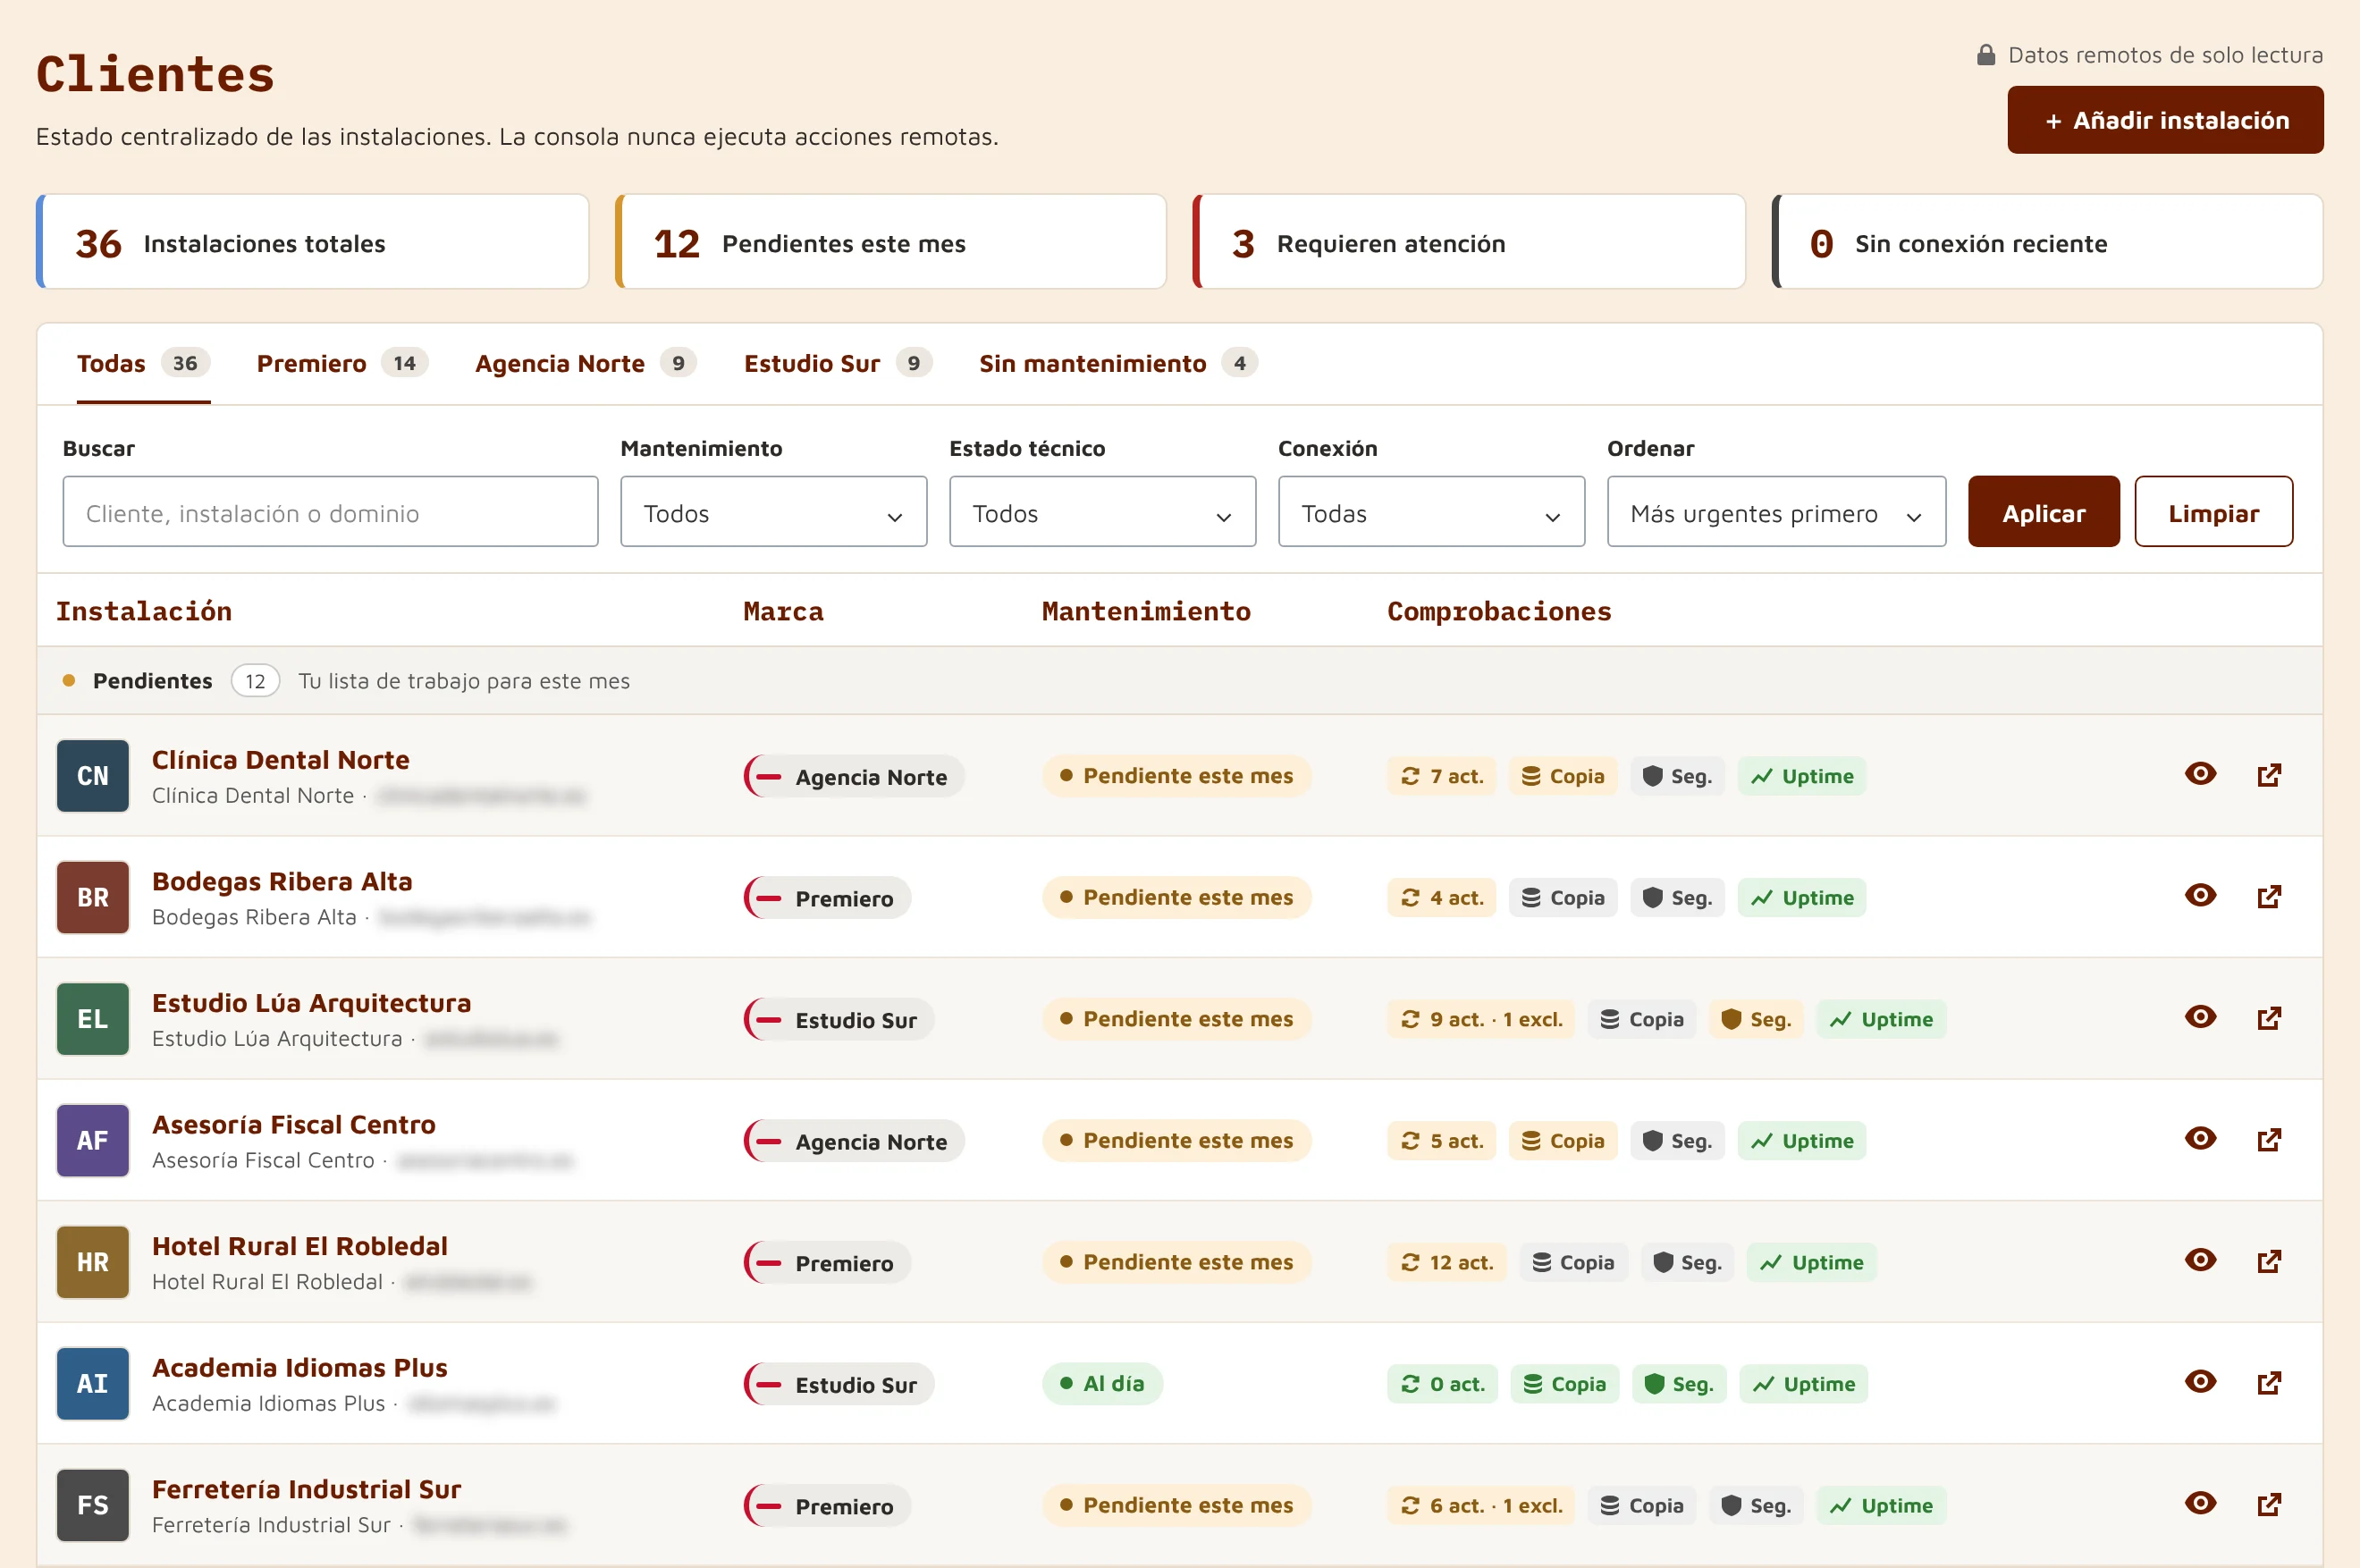This screenshot has width=2360, height=1568.
Task: Click the eye icon for Bodegas Ribera Alta
Action: pyautogui.click(x=2200, y=895)
